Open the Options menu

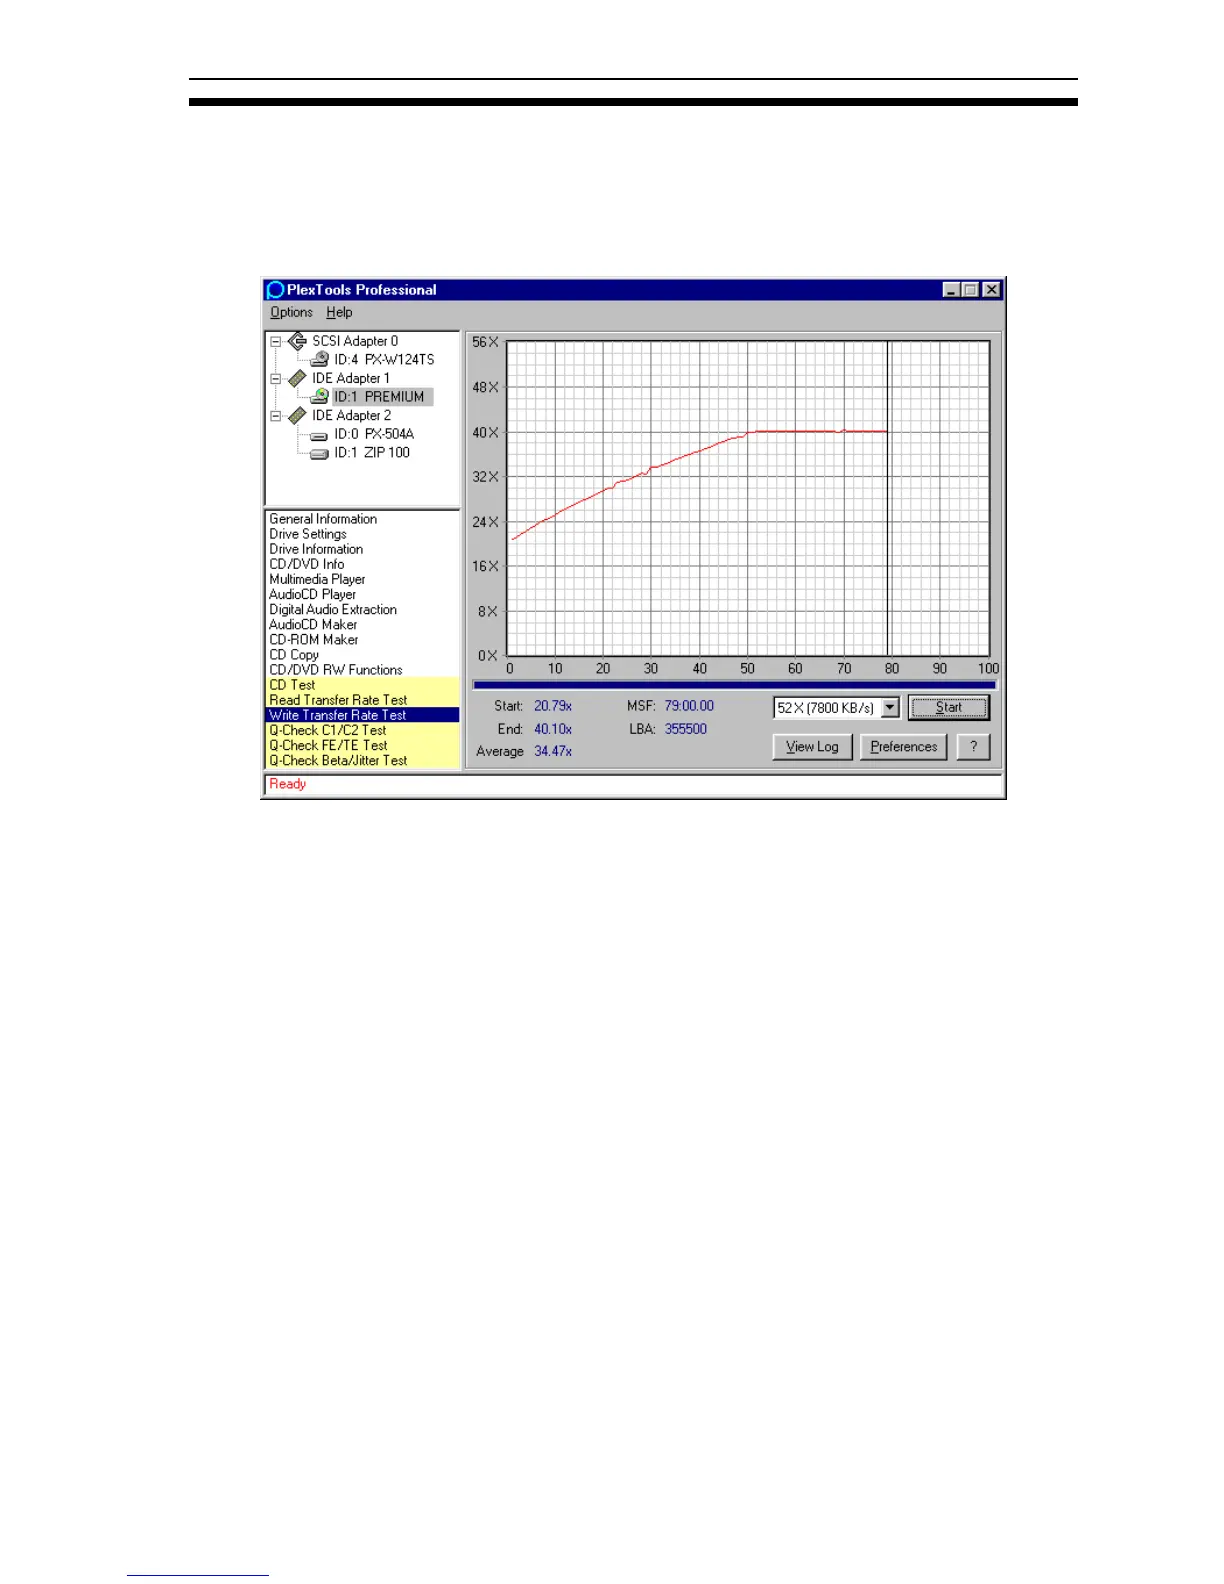pos(291,313)
